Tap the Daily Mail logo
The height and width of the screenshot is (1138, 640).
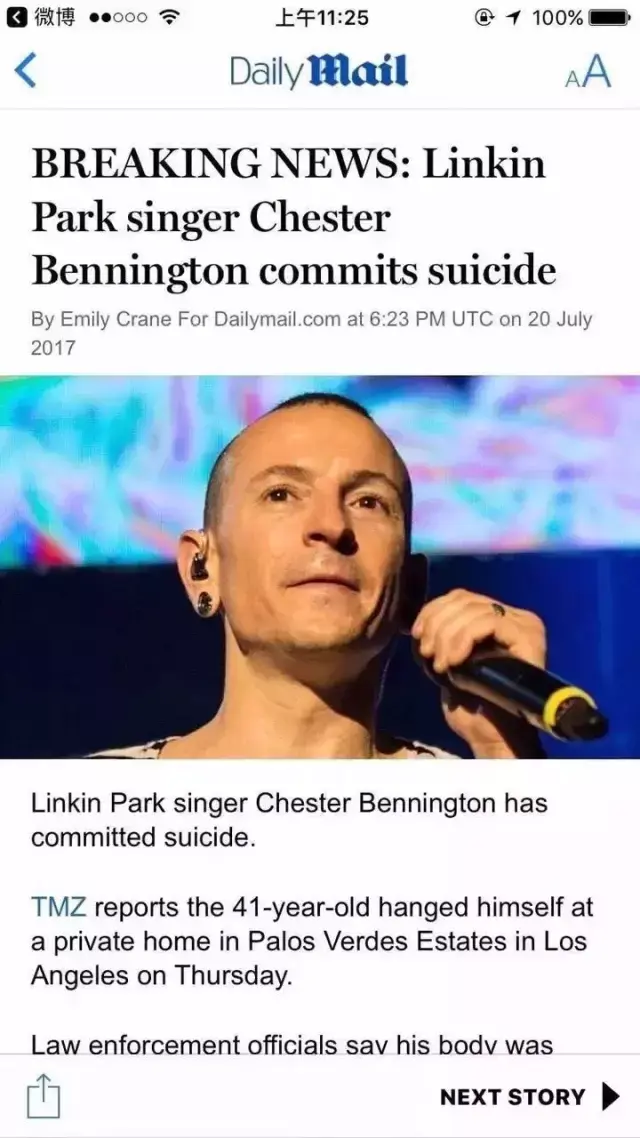319,72
